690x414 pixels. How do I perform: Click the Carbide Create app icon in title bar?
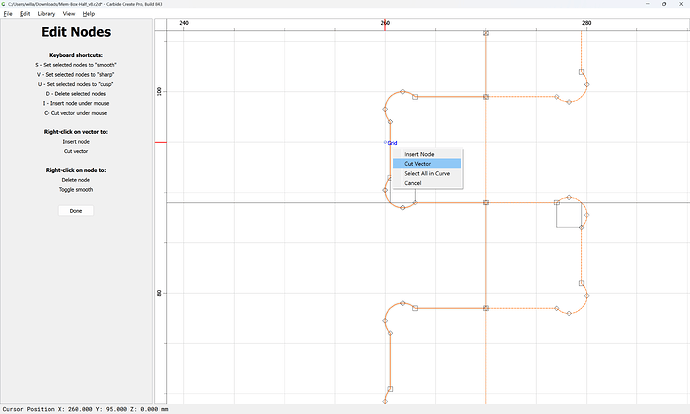[x=4, y=4]
